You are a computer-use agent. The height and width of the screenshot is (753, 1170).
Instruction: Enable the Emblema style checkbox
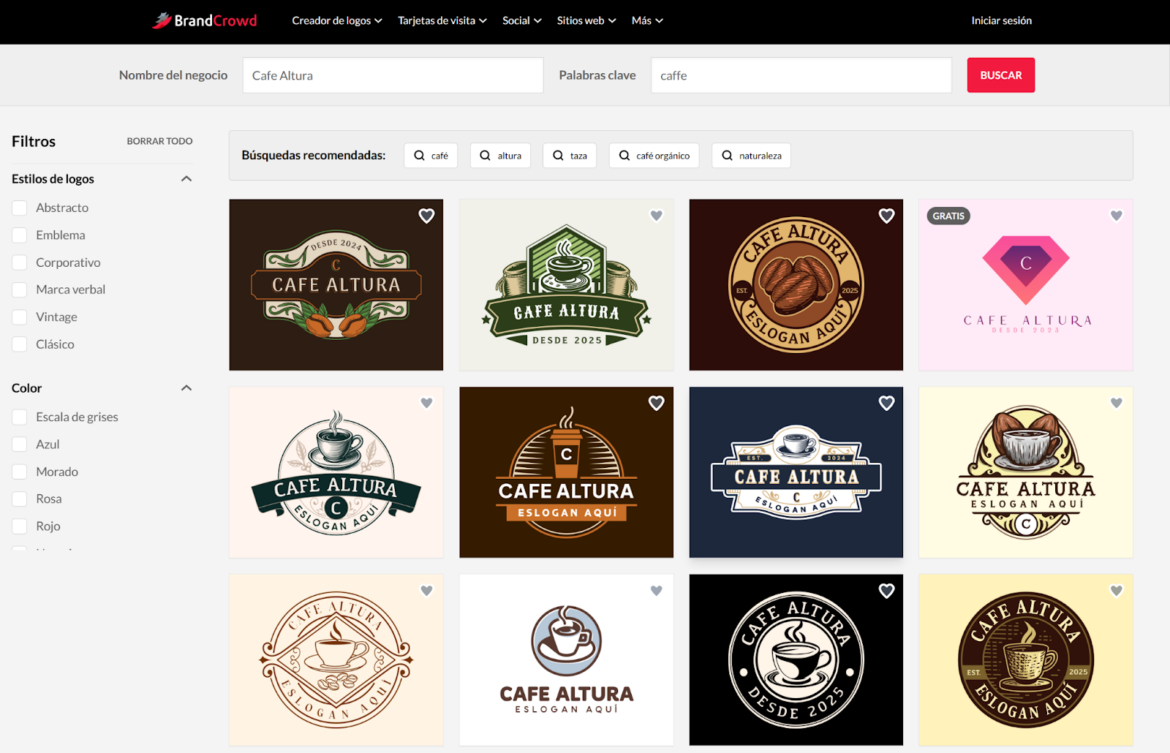pos(17,234)
